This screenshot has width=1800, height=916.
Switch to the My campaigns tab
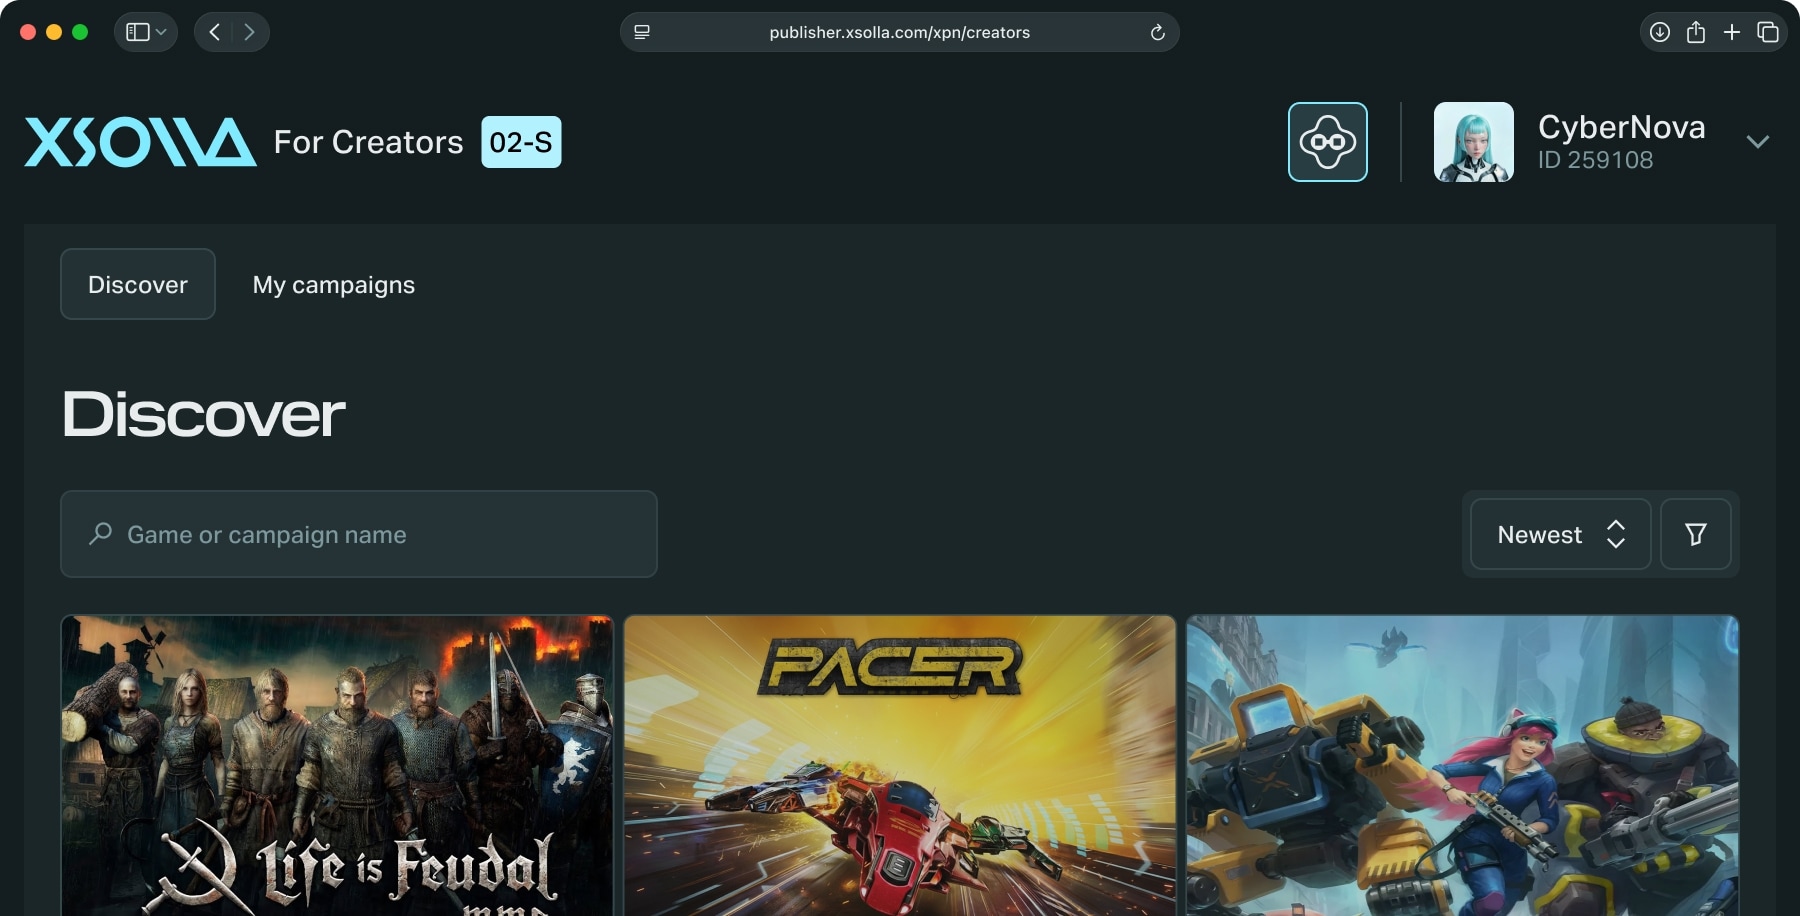click(x=334, y=284)
